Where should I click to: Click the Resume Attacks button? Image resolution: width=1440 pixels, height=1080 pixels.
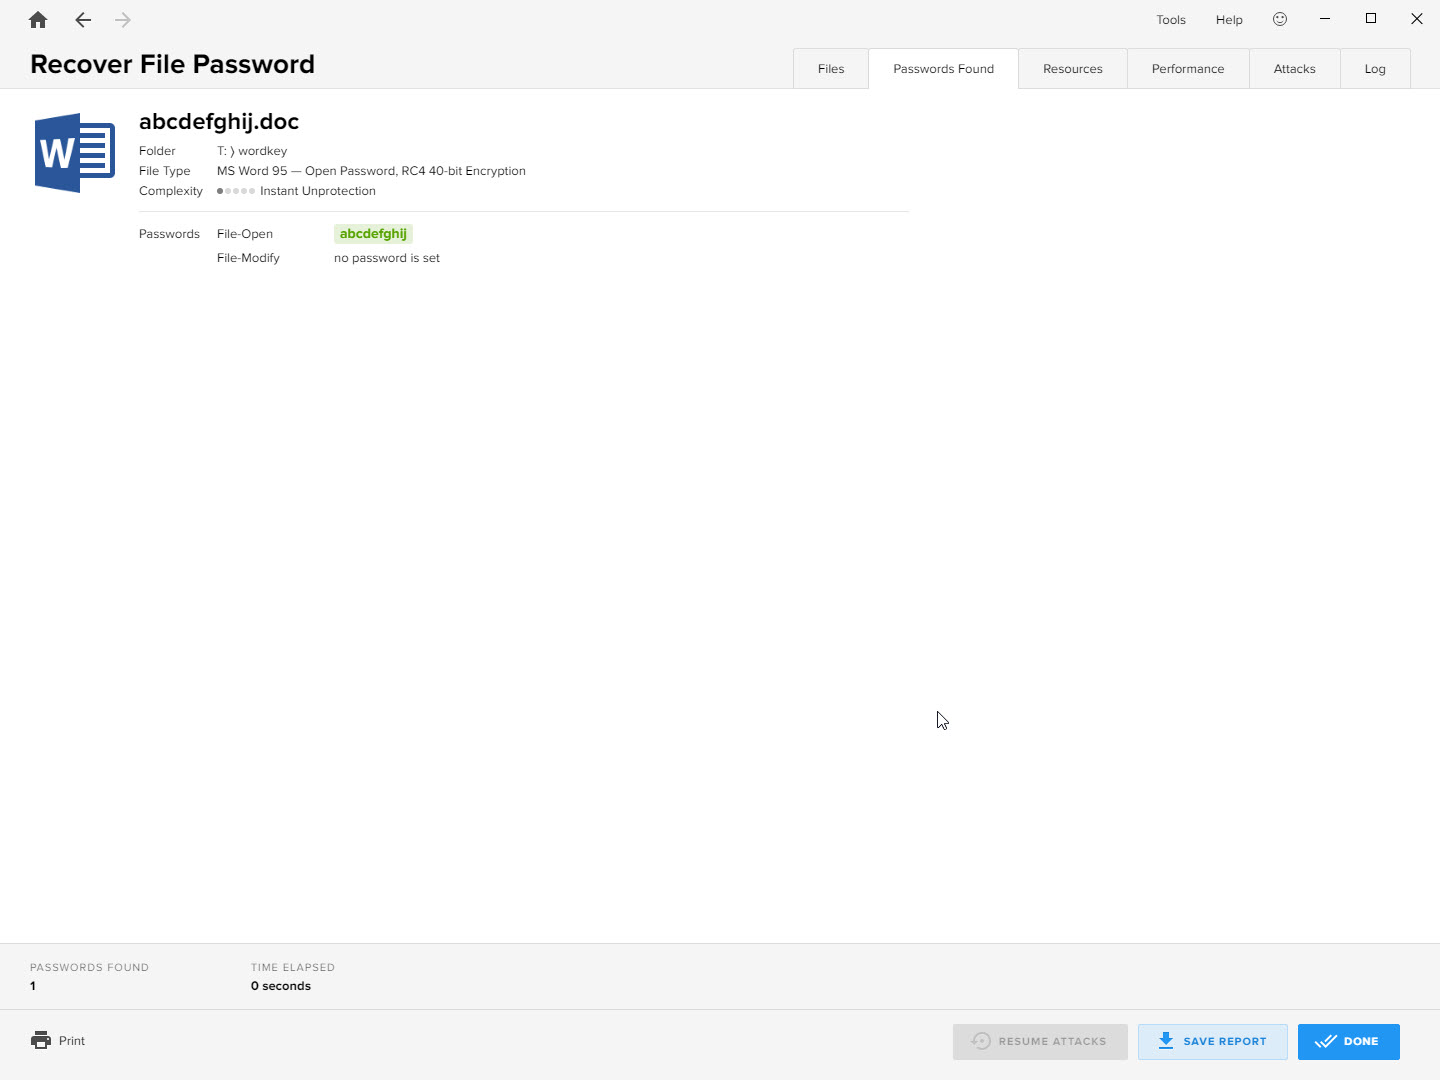pyautogui.click(x=1040, y=1041)
